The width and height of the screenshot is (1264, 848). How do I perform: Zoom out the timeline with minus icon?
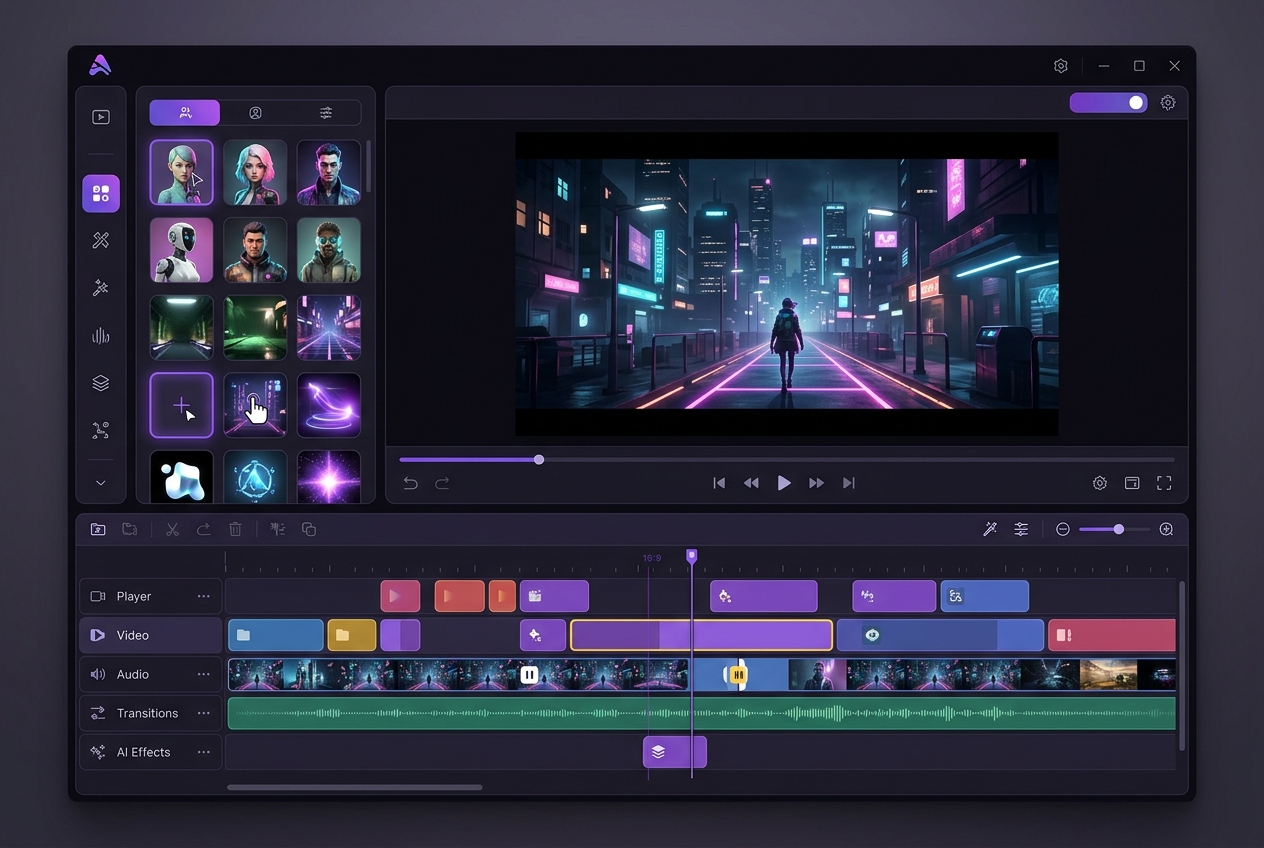pyautogui.click(x=1063, y=529)
